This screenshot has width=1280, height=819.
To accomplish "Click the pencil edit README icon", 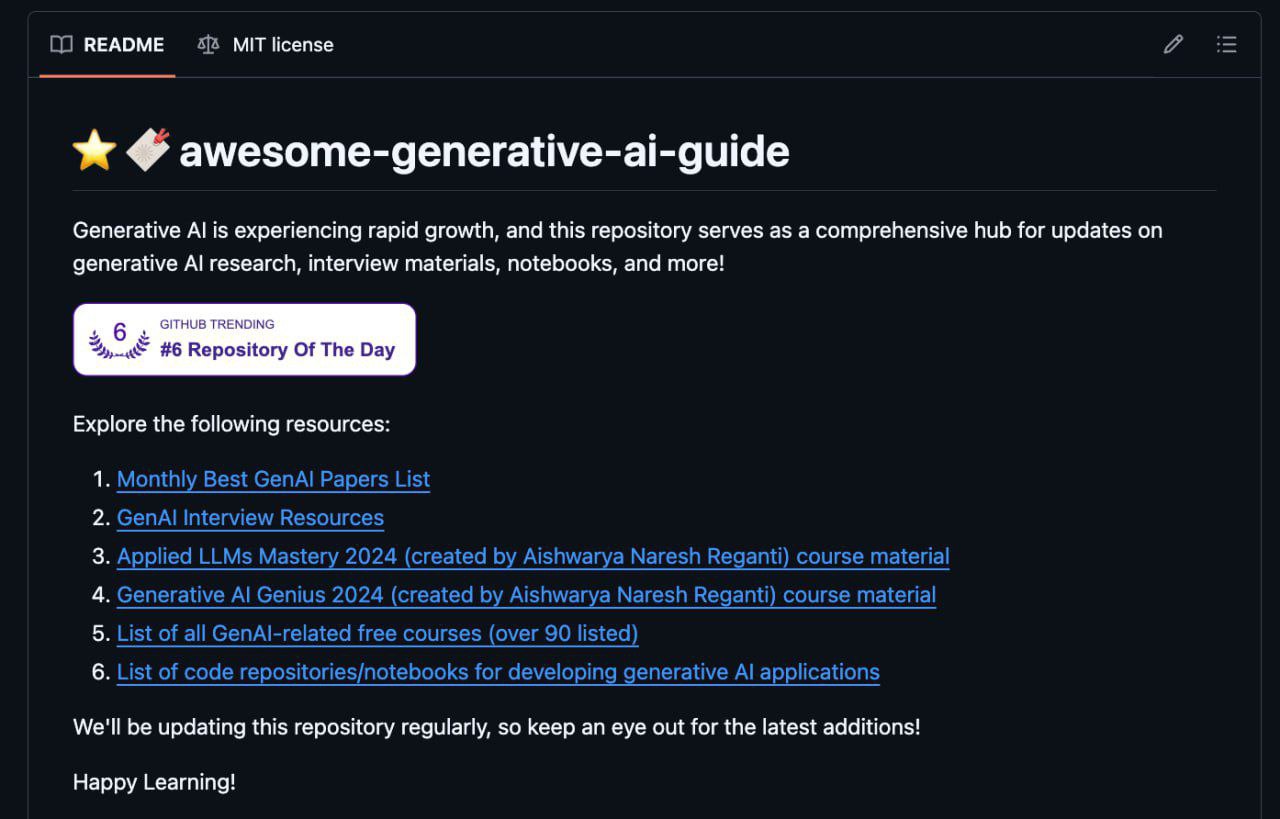I will point(1173,44).
